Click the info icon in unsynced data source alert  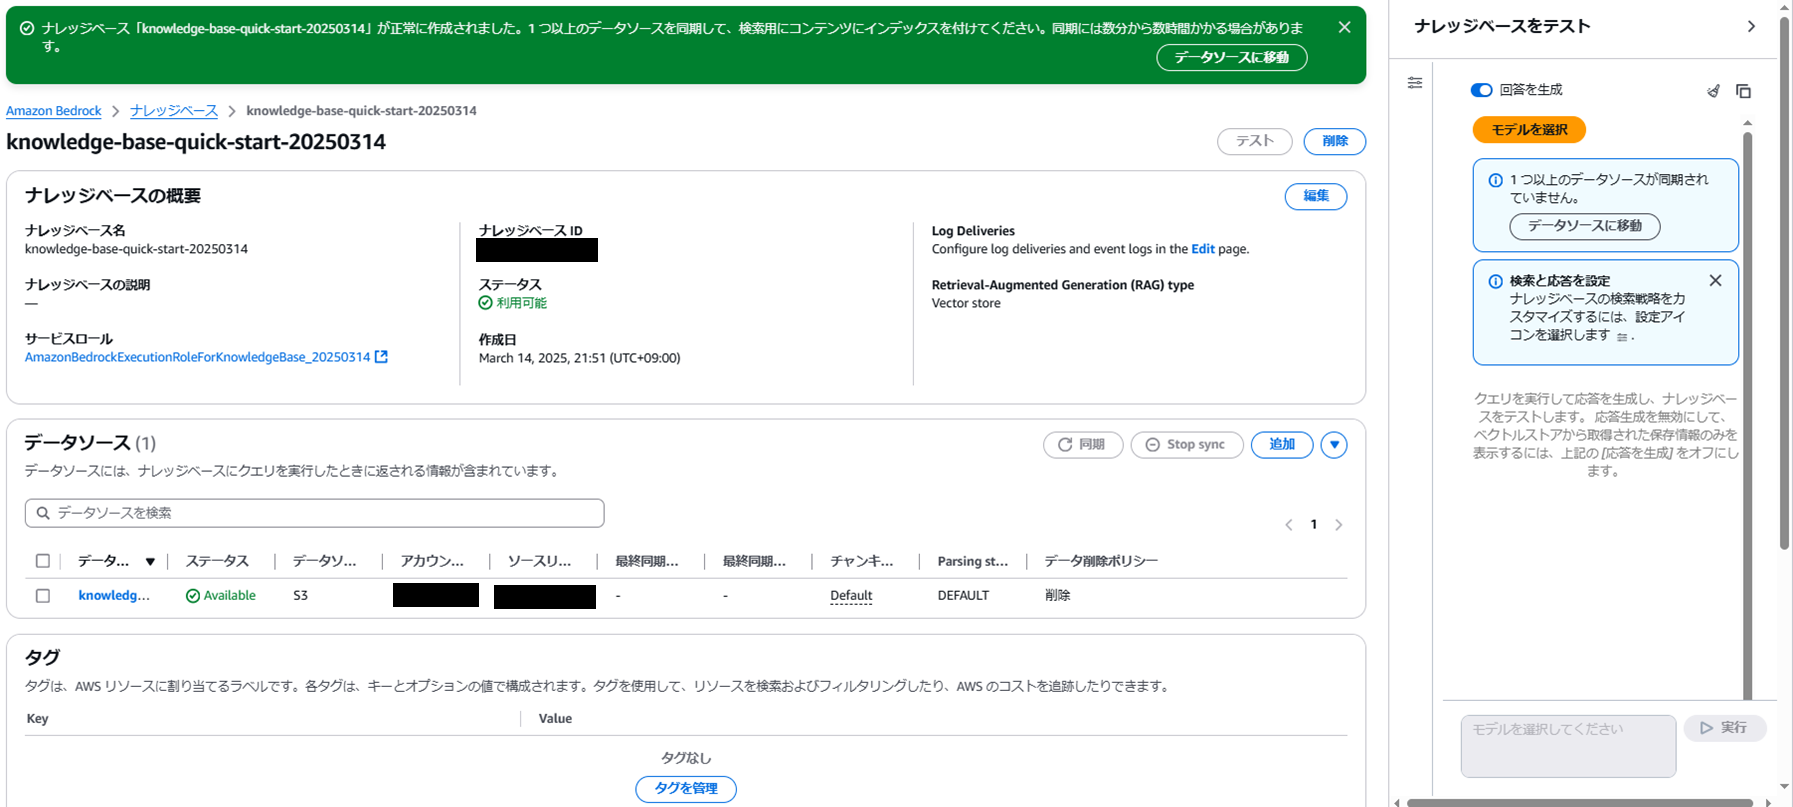pos(1495,181)
